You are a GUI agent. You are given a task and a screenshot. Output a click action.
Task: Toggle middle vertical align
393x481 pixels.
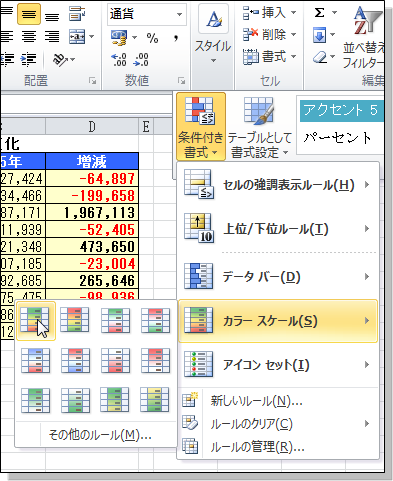pyautogui.click(x=29, y=14)
